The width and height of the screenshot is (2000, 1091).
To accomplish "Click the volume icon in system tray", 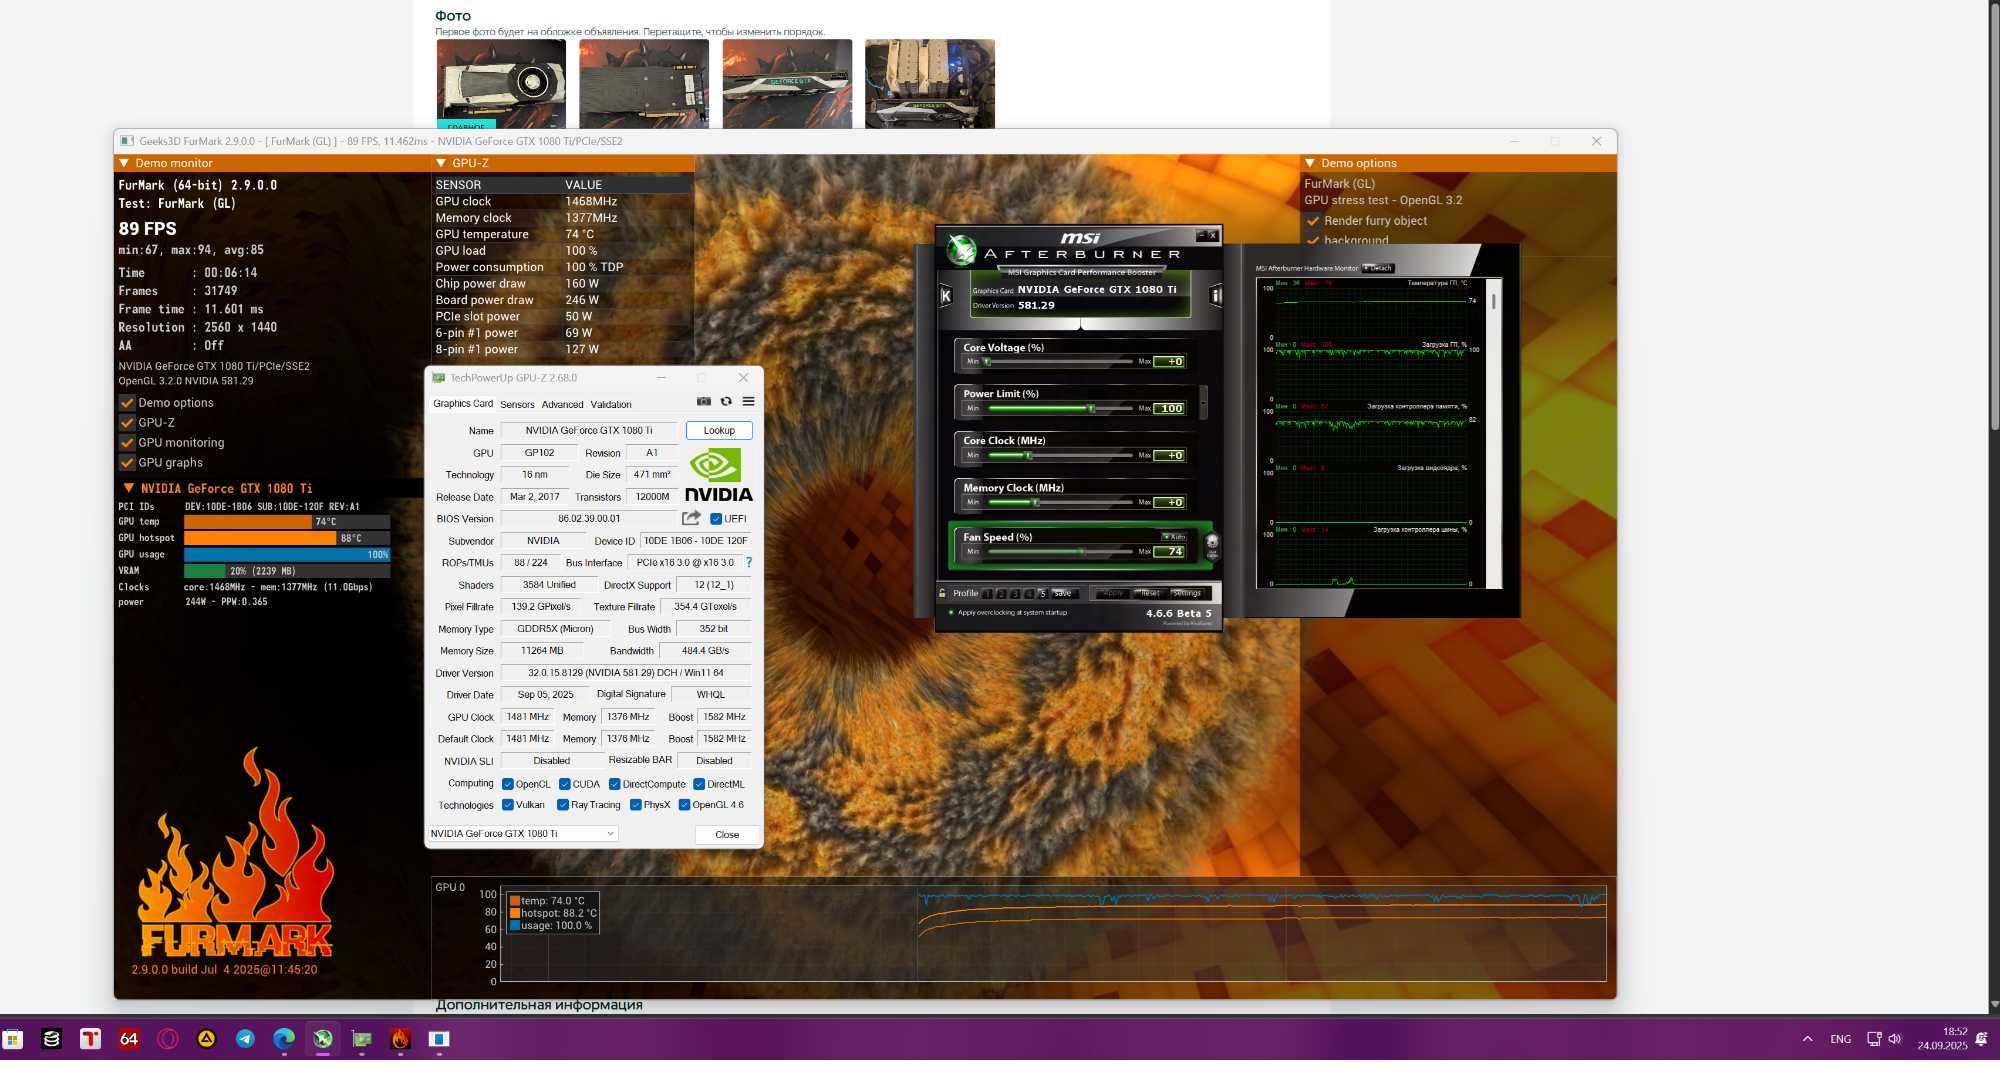I will [x=1894, y=1039].
